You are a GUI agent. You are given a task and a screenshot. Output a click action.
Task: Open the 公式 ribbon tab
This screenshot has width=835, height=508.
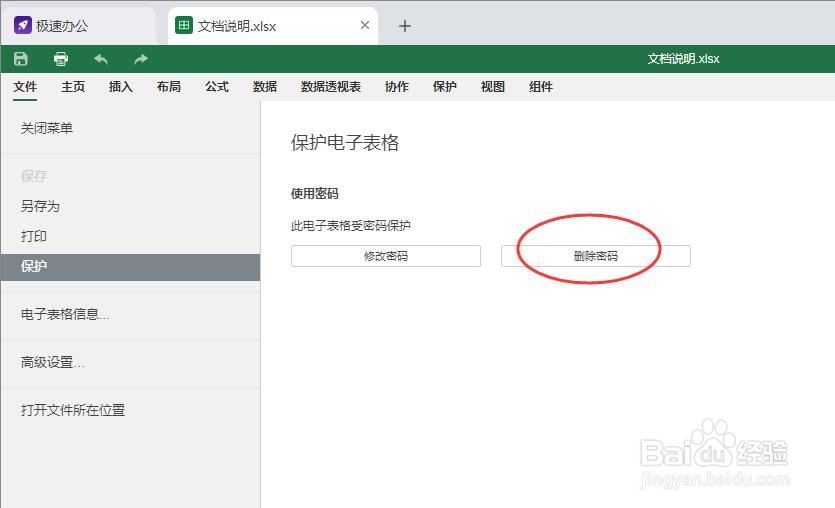pyautogui.click(x=217, y=86)
